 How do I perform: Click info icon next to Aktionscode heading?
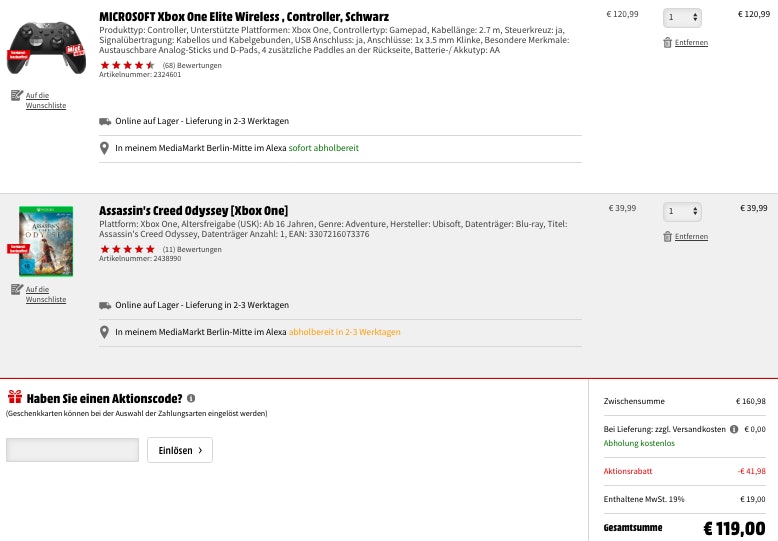(x=191, y=398)
